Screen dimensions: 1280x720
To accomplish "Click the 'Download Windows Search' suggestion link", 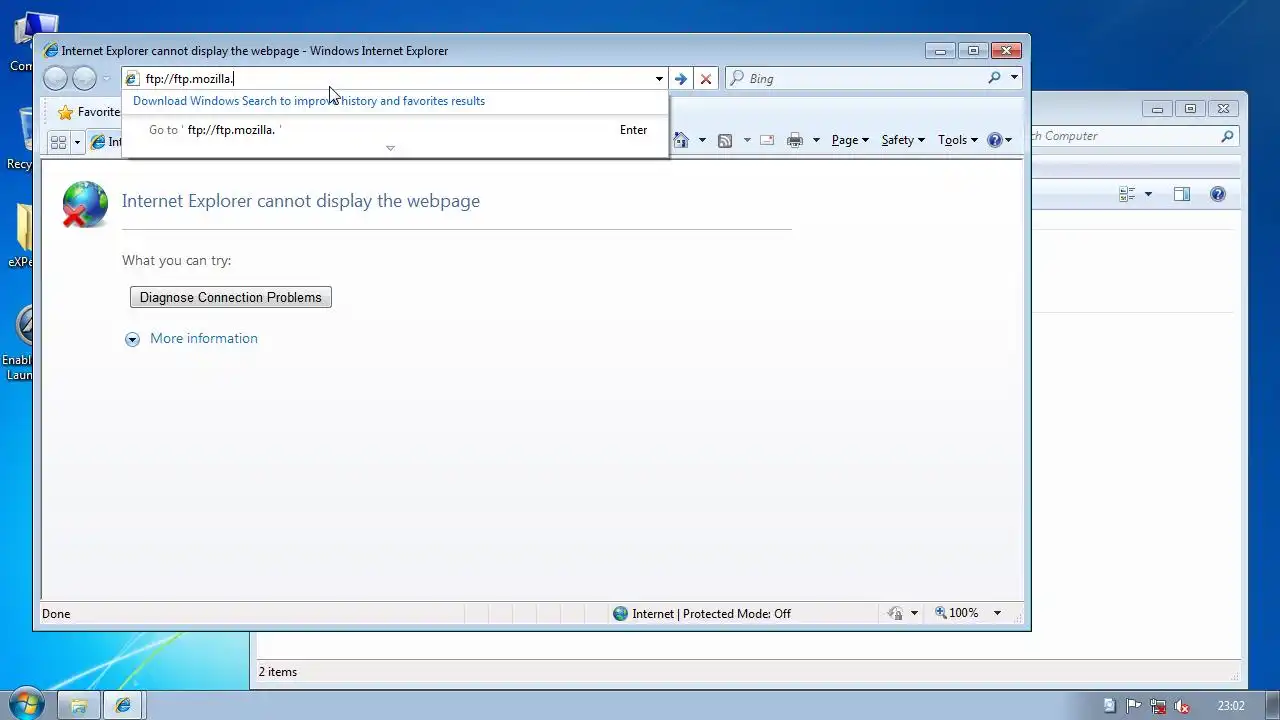I will click(x=309, y=101).
